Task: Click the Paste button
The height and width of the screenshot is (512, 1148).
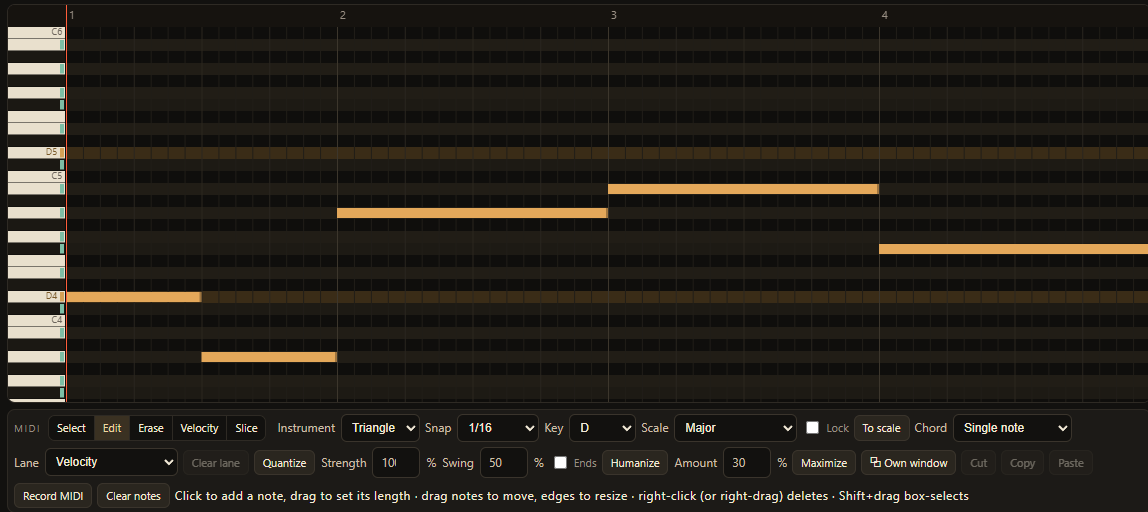Action: [1070, 463]
